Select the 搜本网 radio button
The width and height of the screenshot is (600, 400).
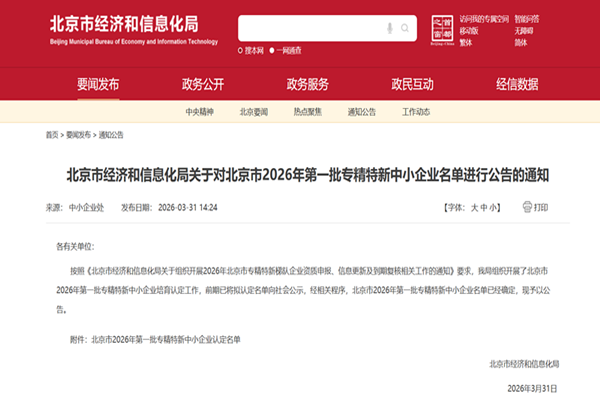(x=240, y=51)
